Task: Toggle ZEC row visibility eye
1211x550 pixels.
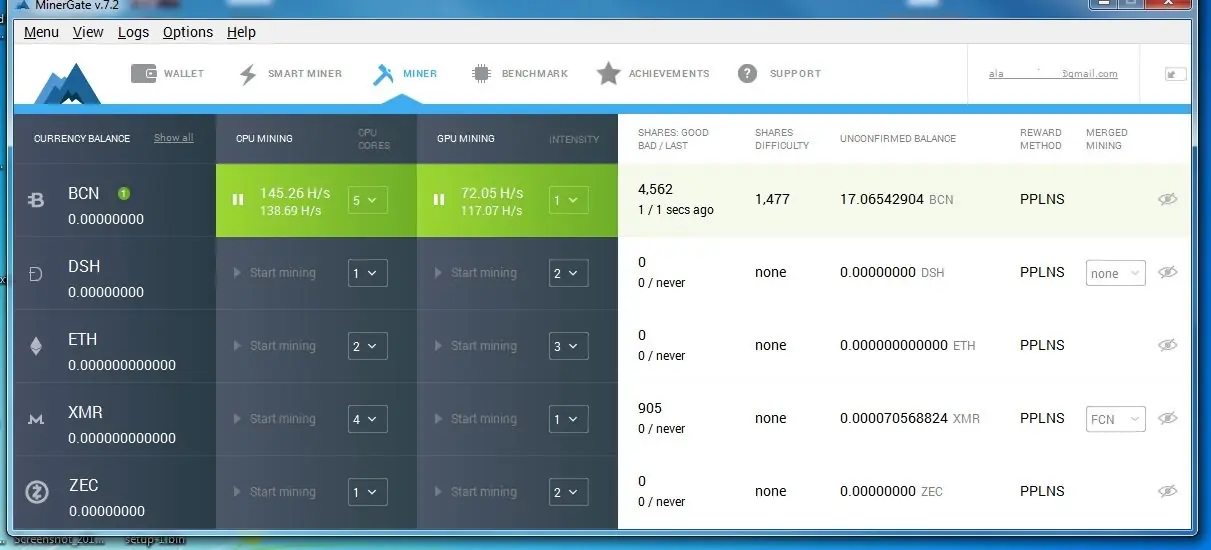Action: pyautogui.click(x=1167, y=491)
